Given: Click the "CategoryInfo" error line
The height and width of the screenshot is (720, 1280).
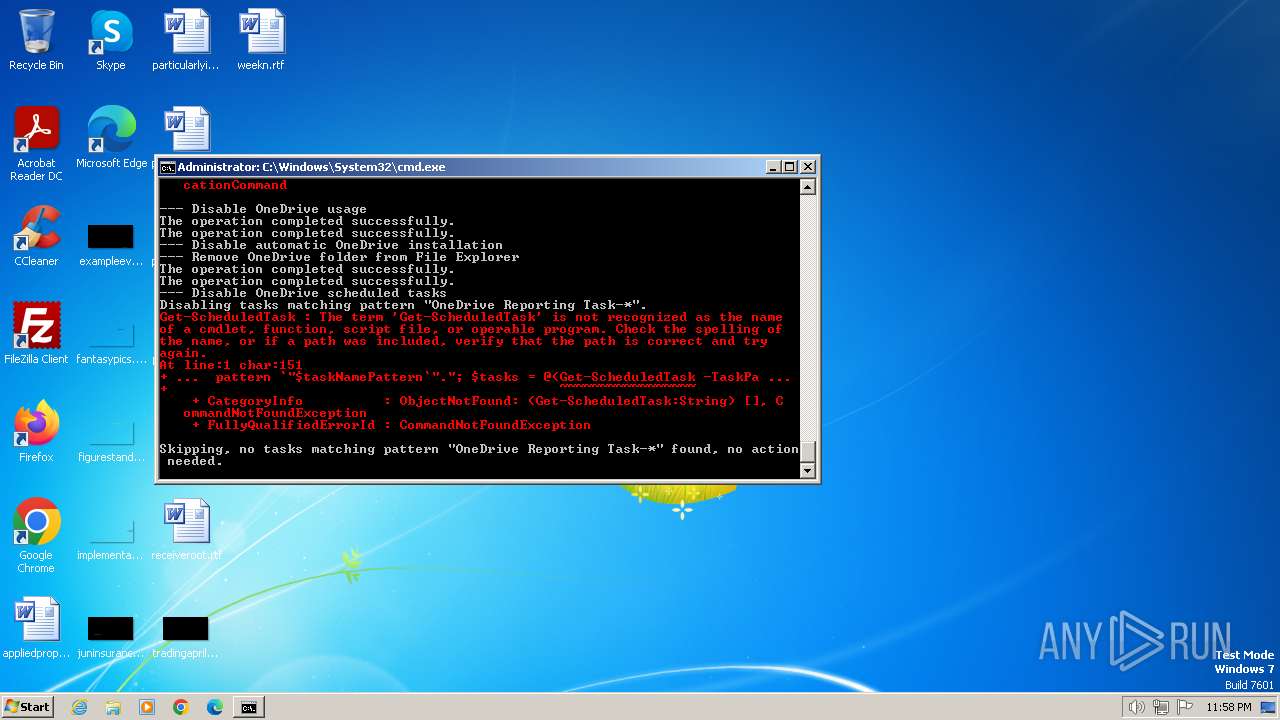Looking at the screenshot, I should tap(487, 401).
